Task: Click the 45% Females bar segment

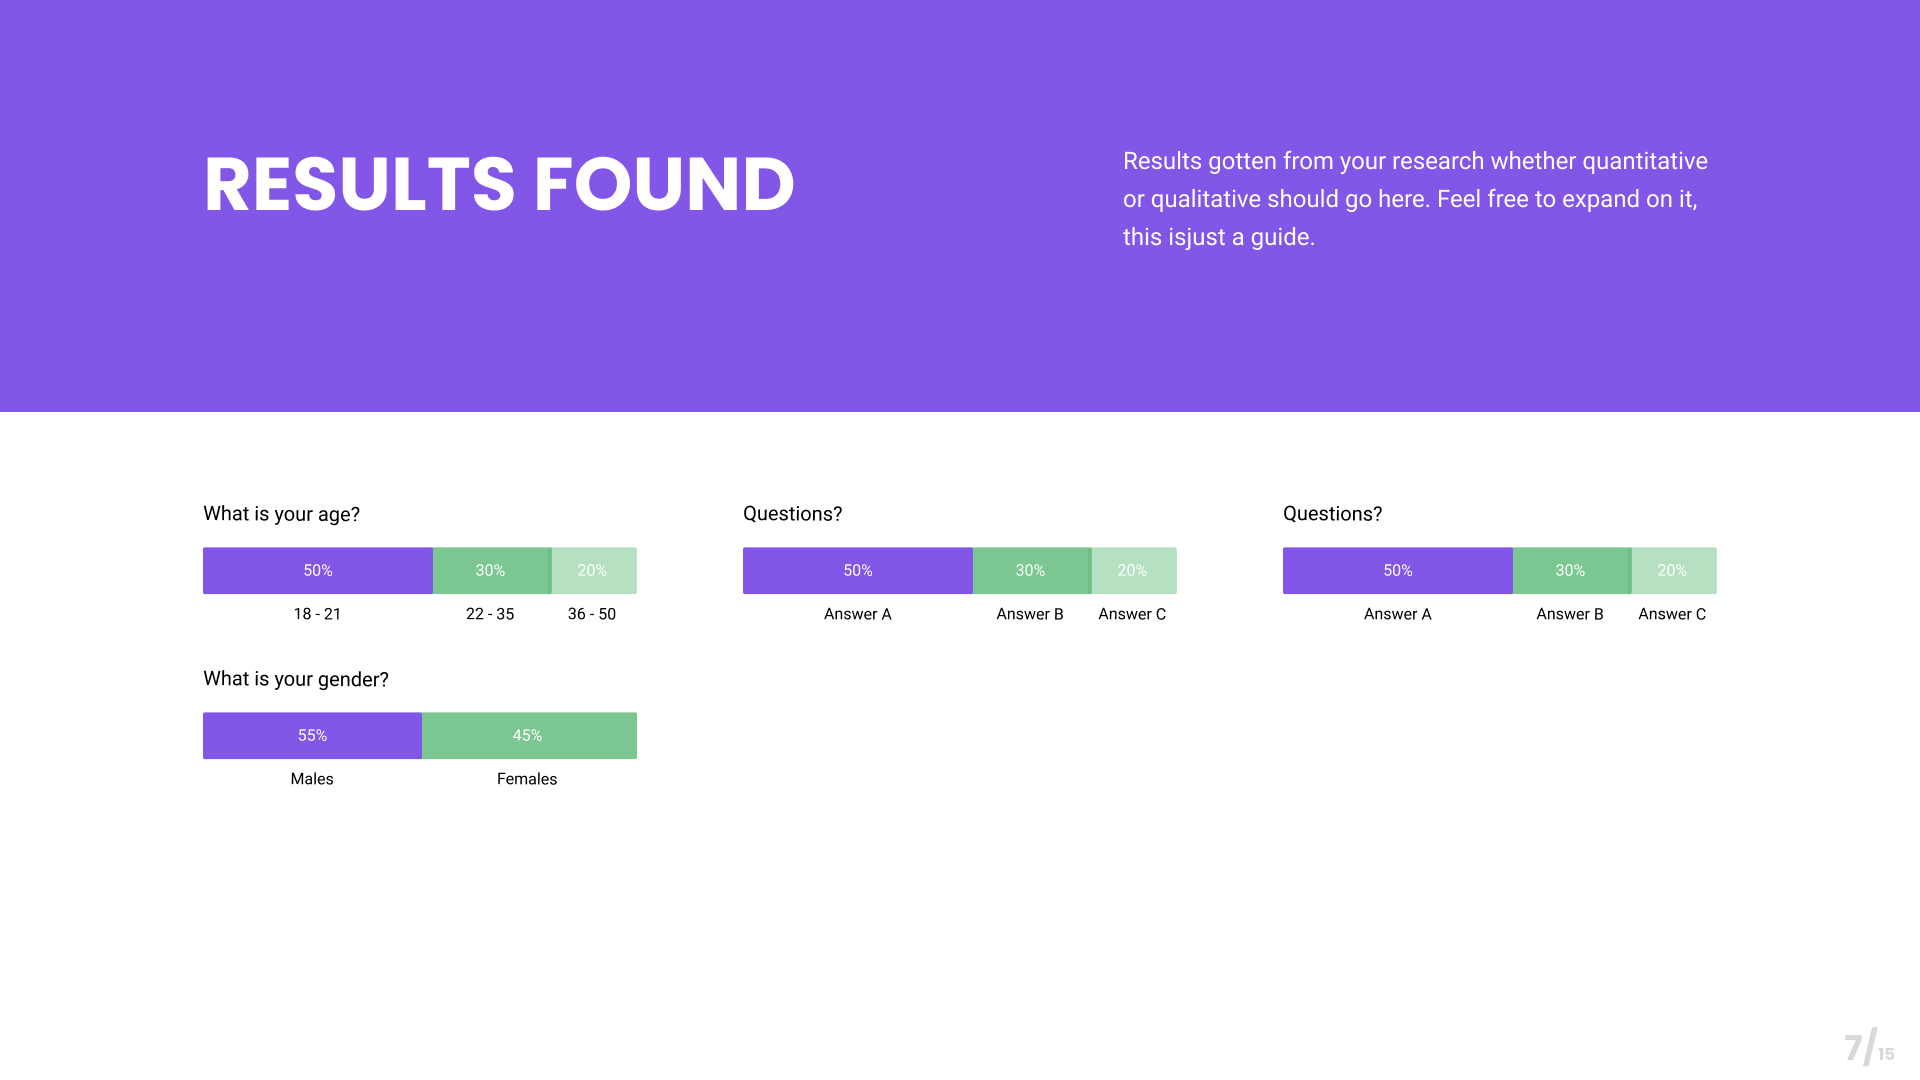Action: [528, 736]
